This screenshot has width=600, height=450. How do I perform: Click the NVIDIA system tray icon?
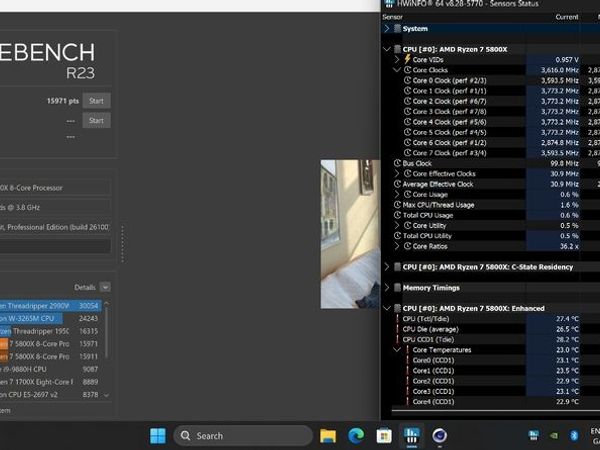pyautogui.click(x=554, y=435)
